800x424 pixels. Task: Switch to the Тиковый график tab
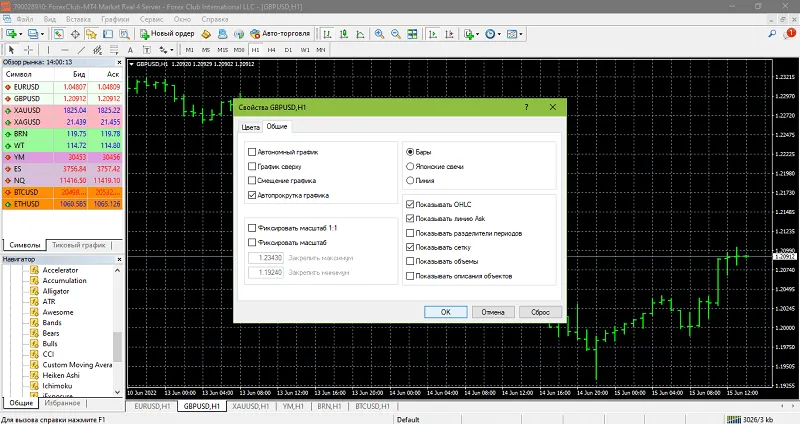point(79,245)
